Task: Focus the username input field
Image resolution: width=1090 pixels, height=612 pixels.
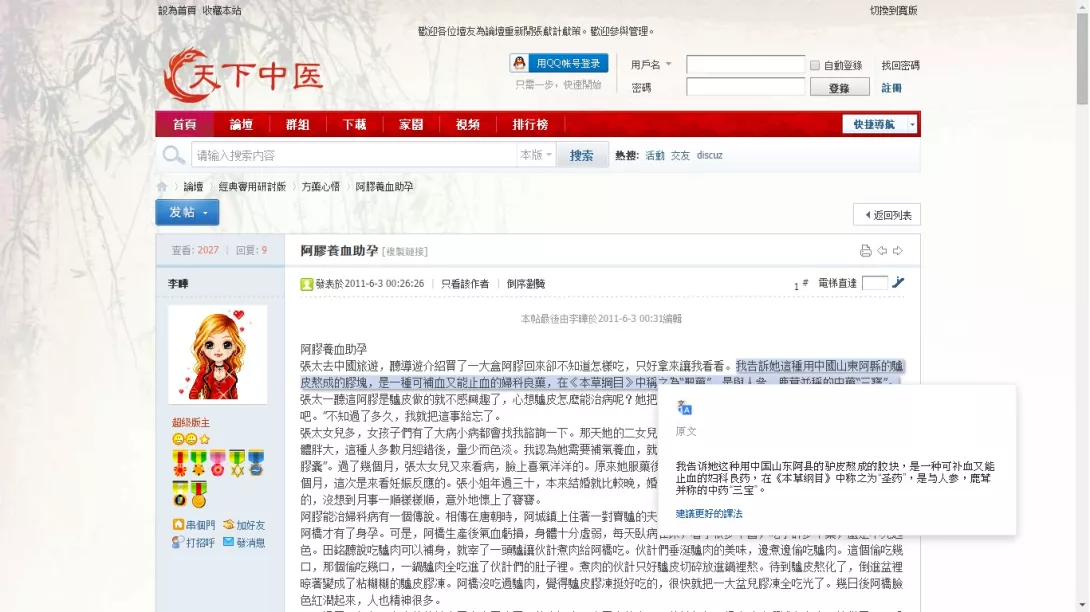Action: pyautogui.click(x=745, y=65)
